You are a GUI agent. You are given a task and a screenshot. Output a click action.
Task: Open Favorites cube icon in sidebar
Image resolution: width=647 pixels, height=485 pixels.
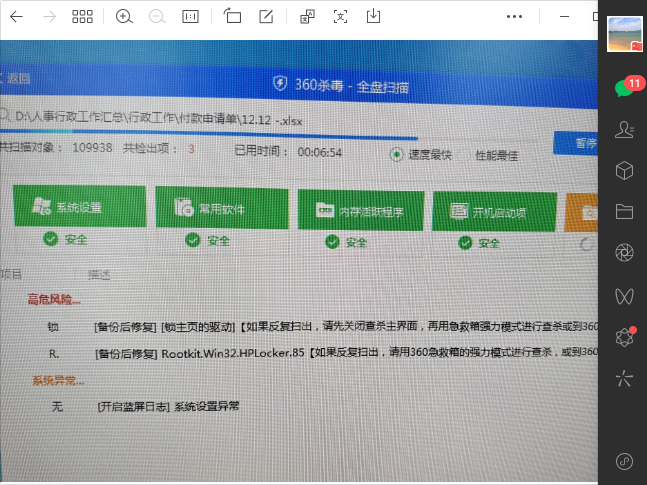click(x=624, y=170)
